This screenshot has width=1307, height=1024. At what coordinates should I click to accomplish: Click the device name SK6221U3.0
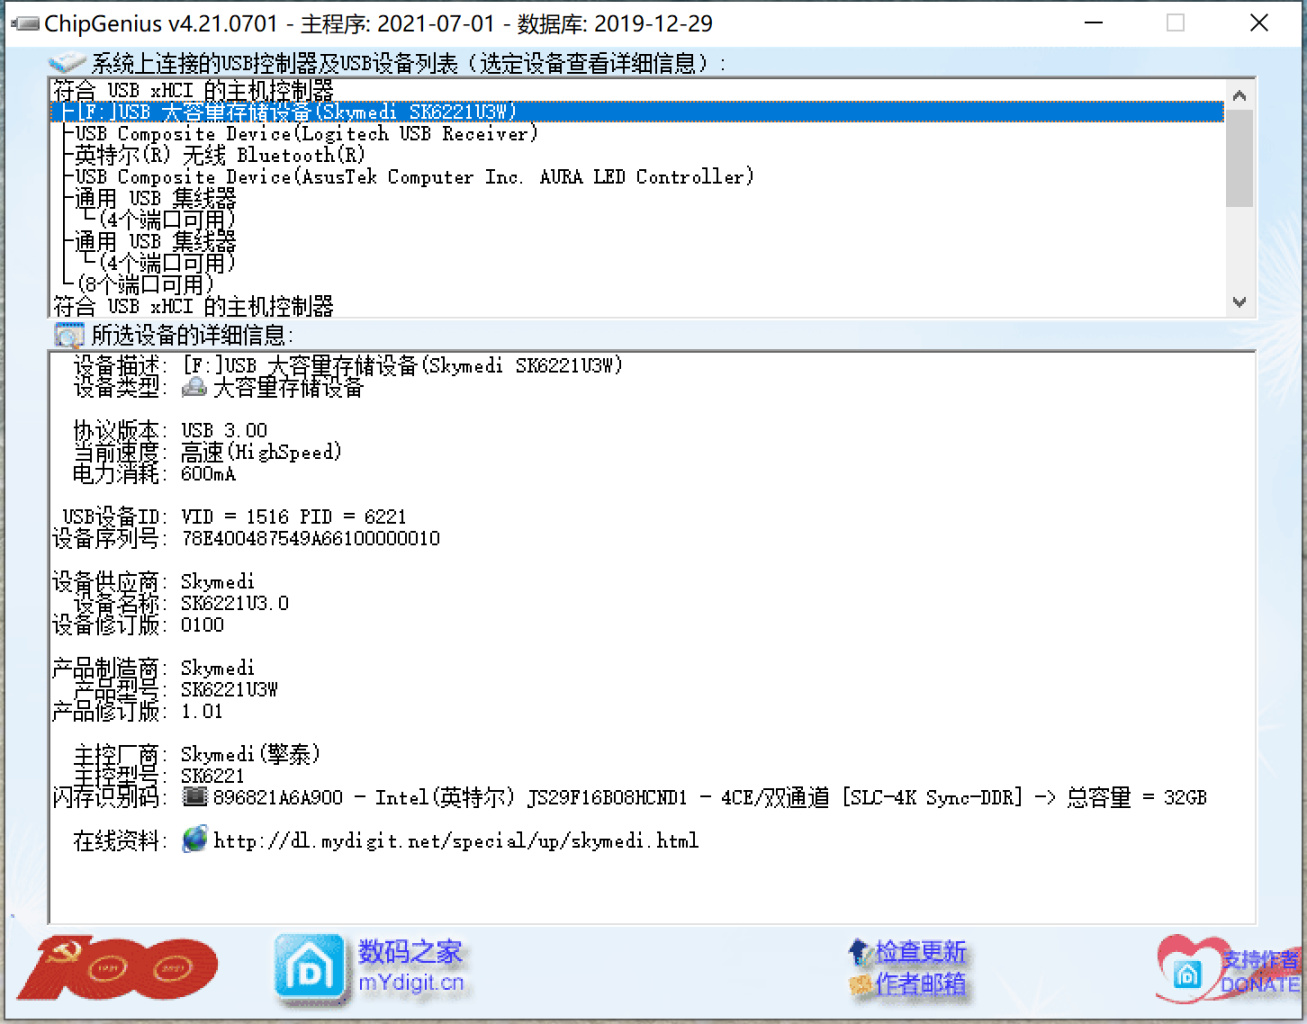click(x=235, y=604)
